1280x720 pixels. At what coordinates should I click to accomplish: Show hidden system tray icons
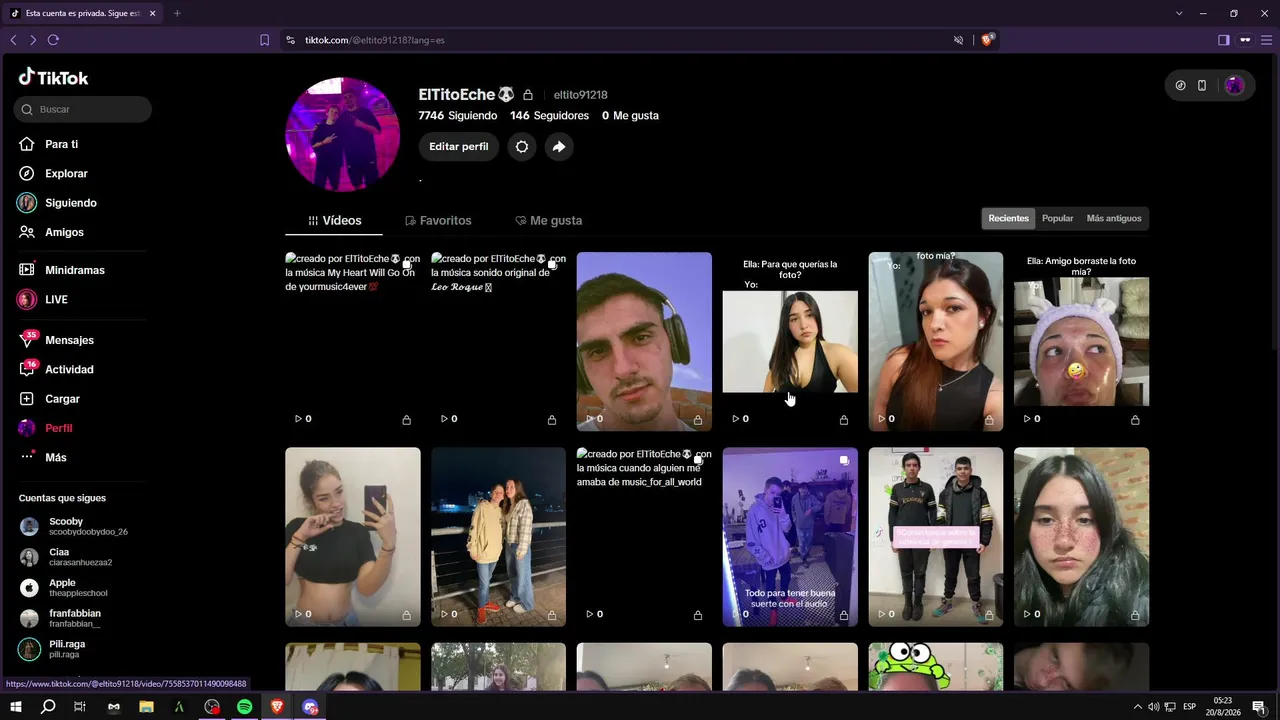click(1137, 707)
